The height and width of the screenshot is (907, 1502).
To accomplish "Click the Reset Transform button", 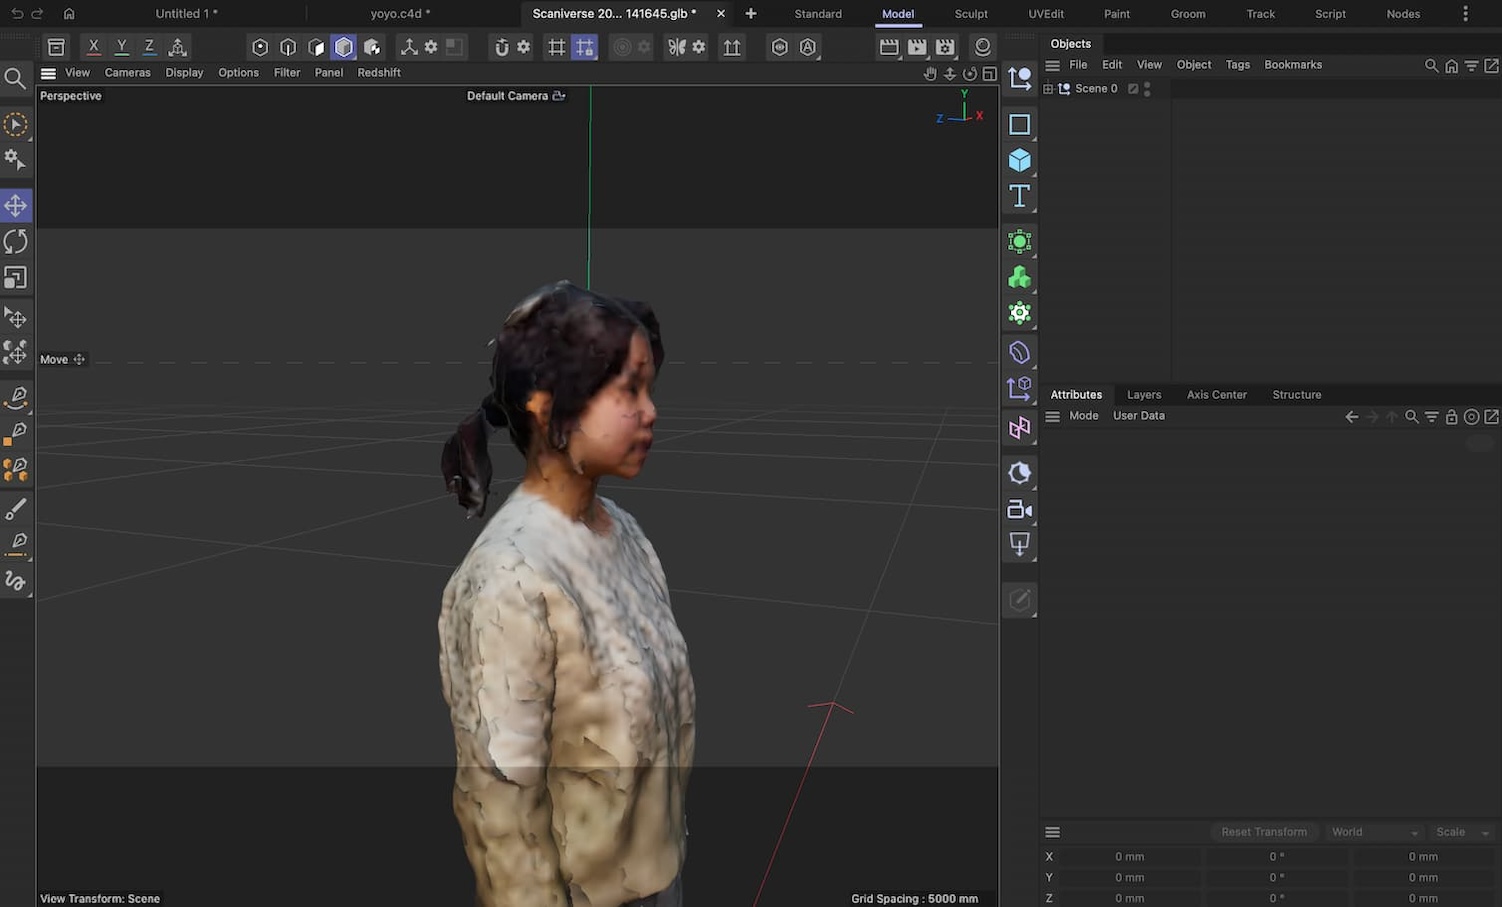I will 1263,832.
